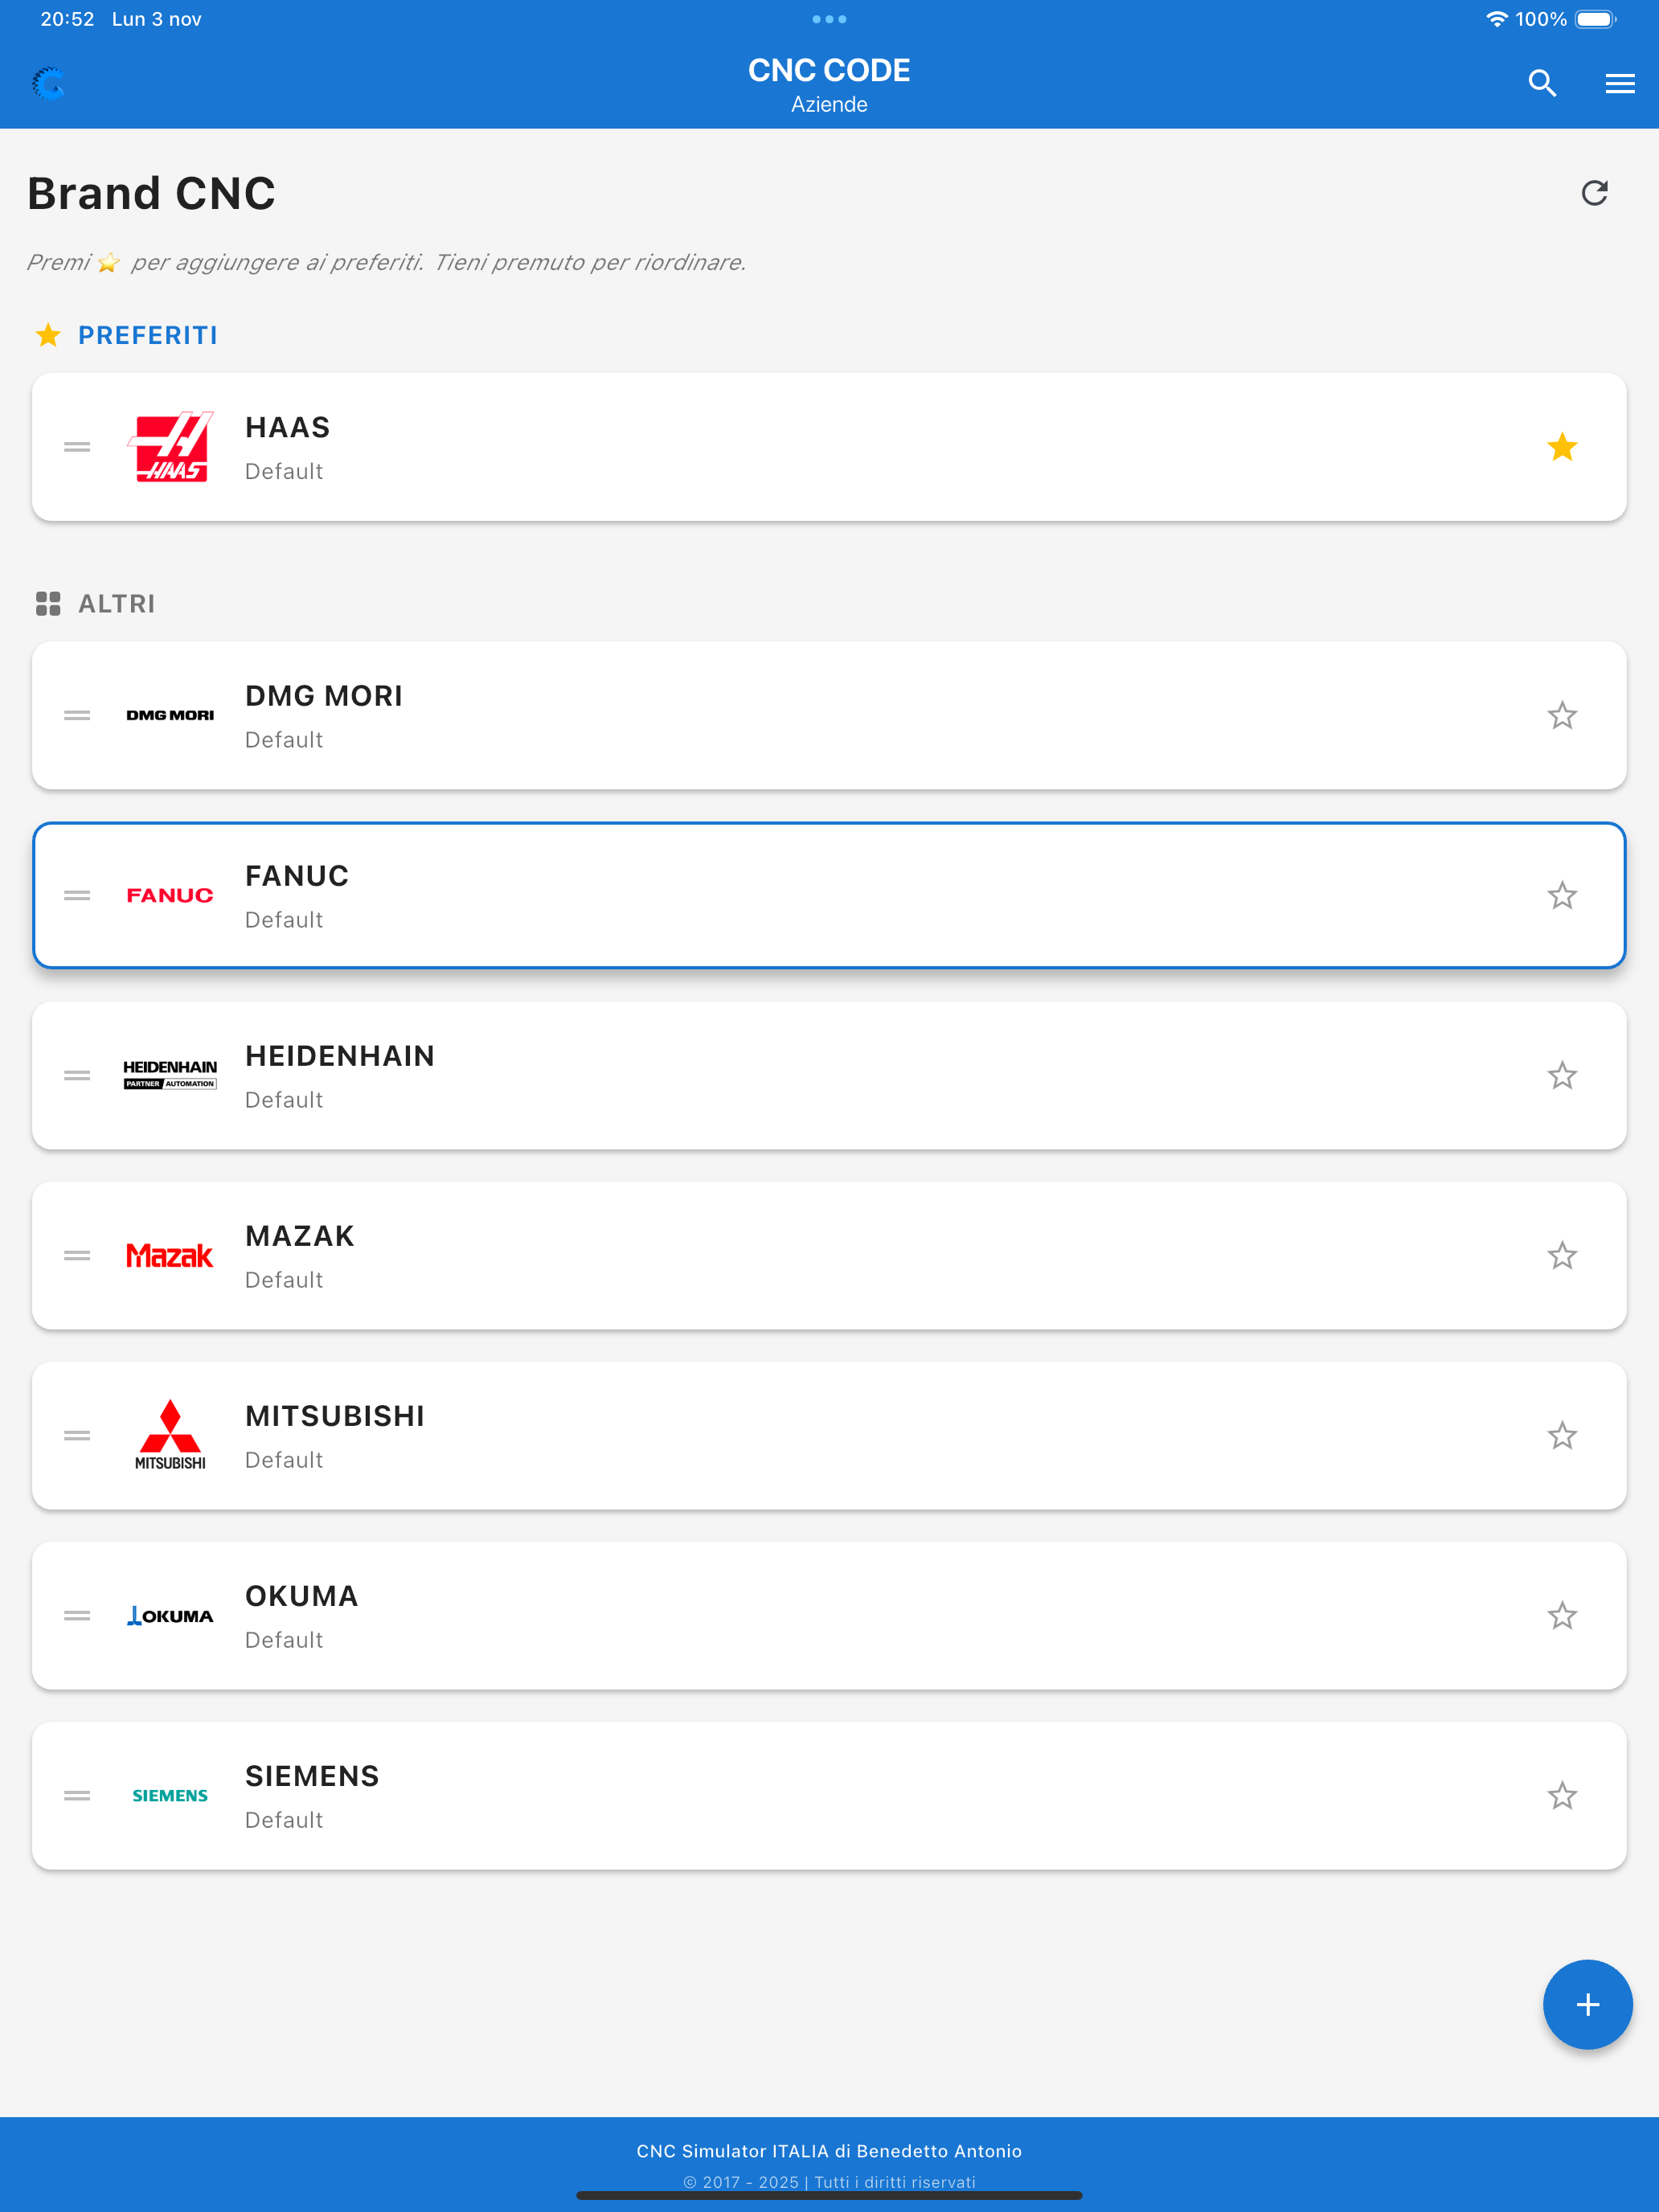Tap the Aziende subtitle
The image size is (1659, 2212).
[829, 104]
